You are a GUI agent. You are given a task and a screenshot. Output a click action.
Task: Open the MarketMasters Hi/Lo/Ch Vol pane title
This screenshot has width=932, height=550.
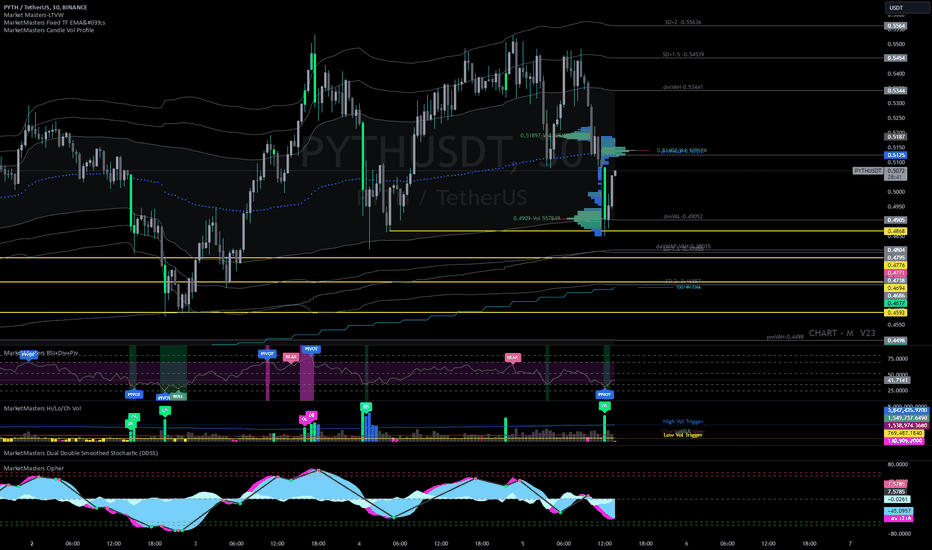42,408
